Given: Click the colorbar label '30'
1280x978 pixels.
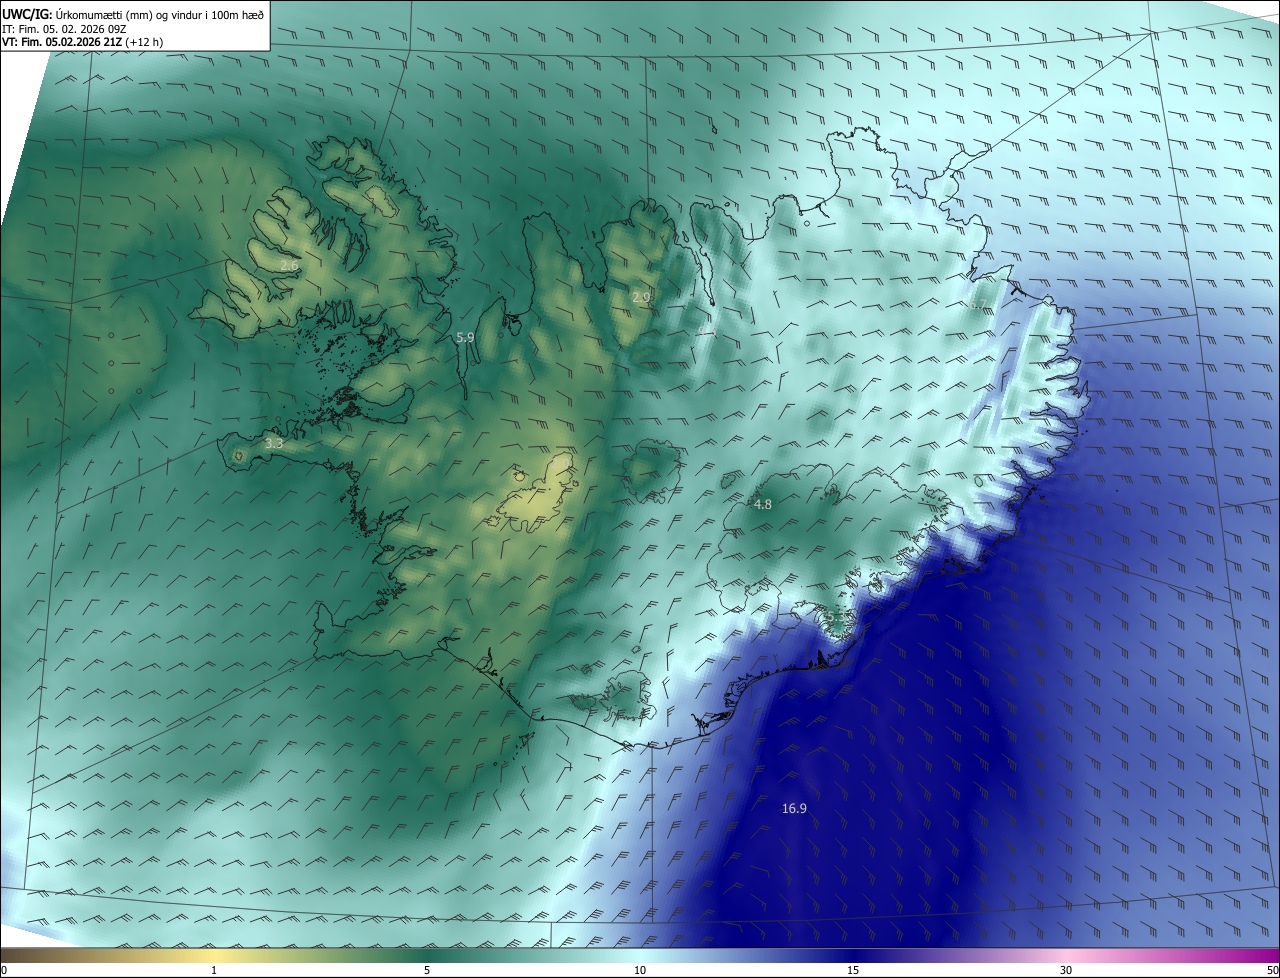Looking at the screenshot, I should (1066, 970).
